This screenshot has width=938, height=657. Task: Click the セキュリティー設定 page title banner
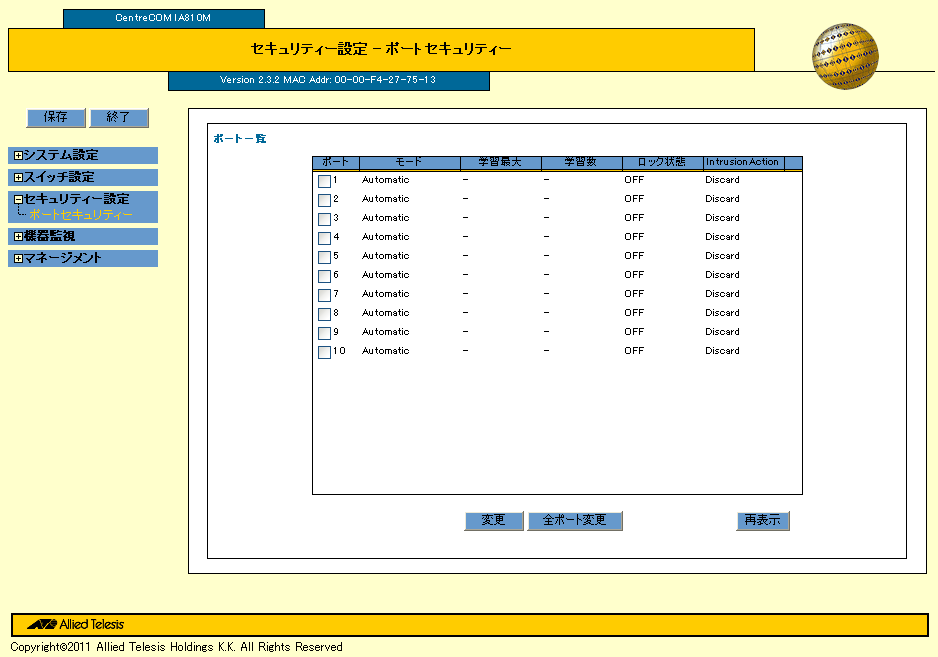pos(381,50)
